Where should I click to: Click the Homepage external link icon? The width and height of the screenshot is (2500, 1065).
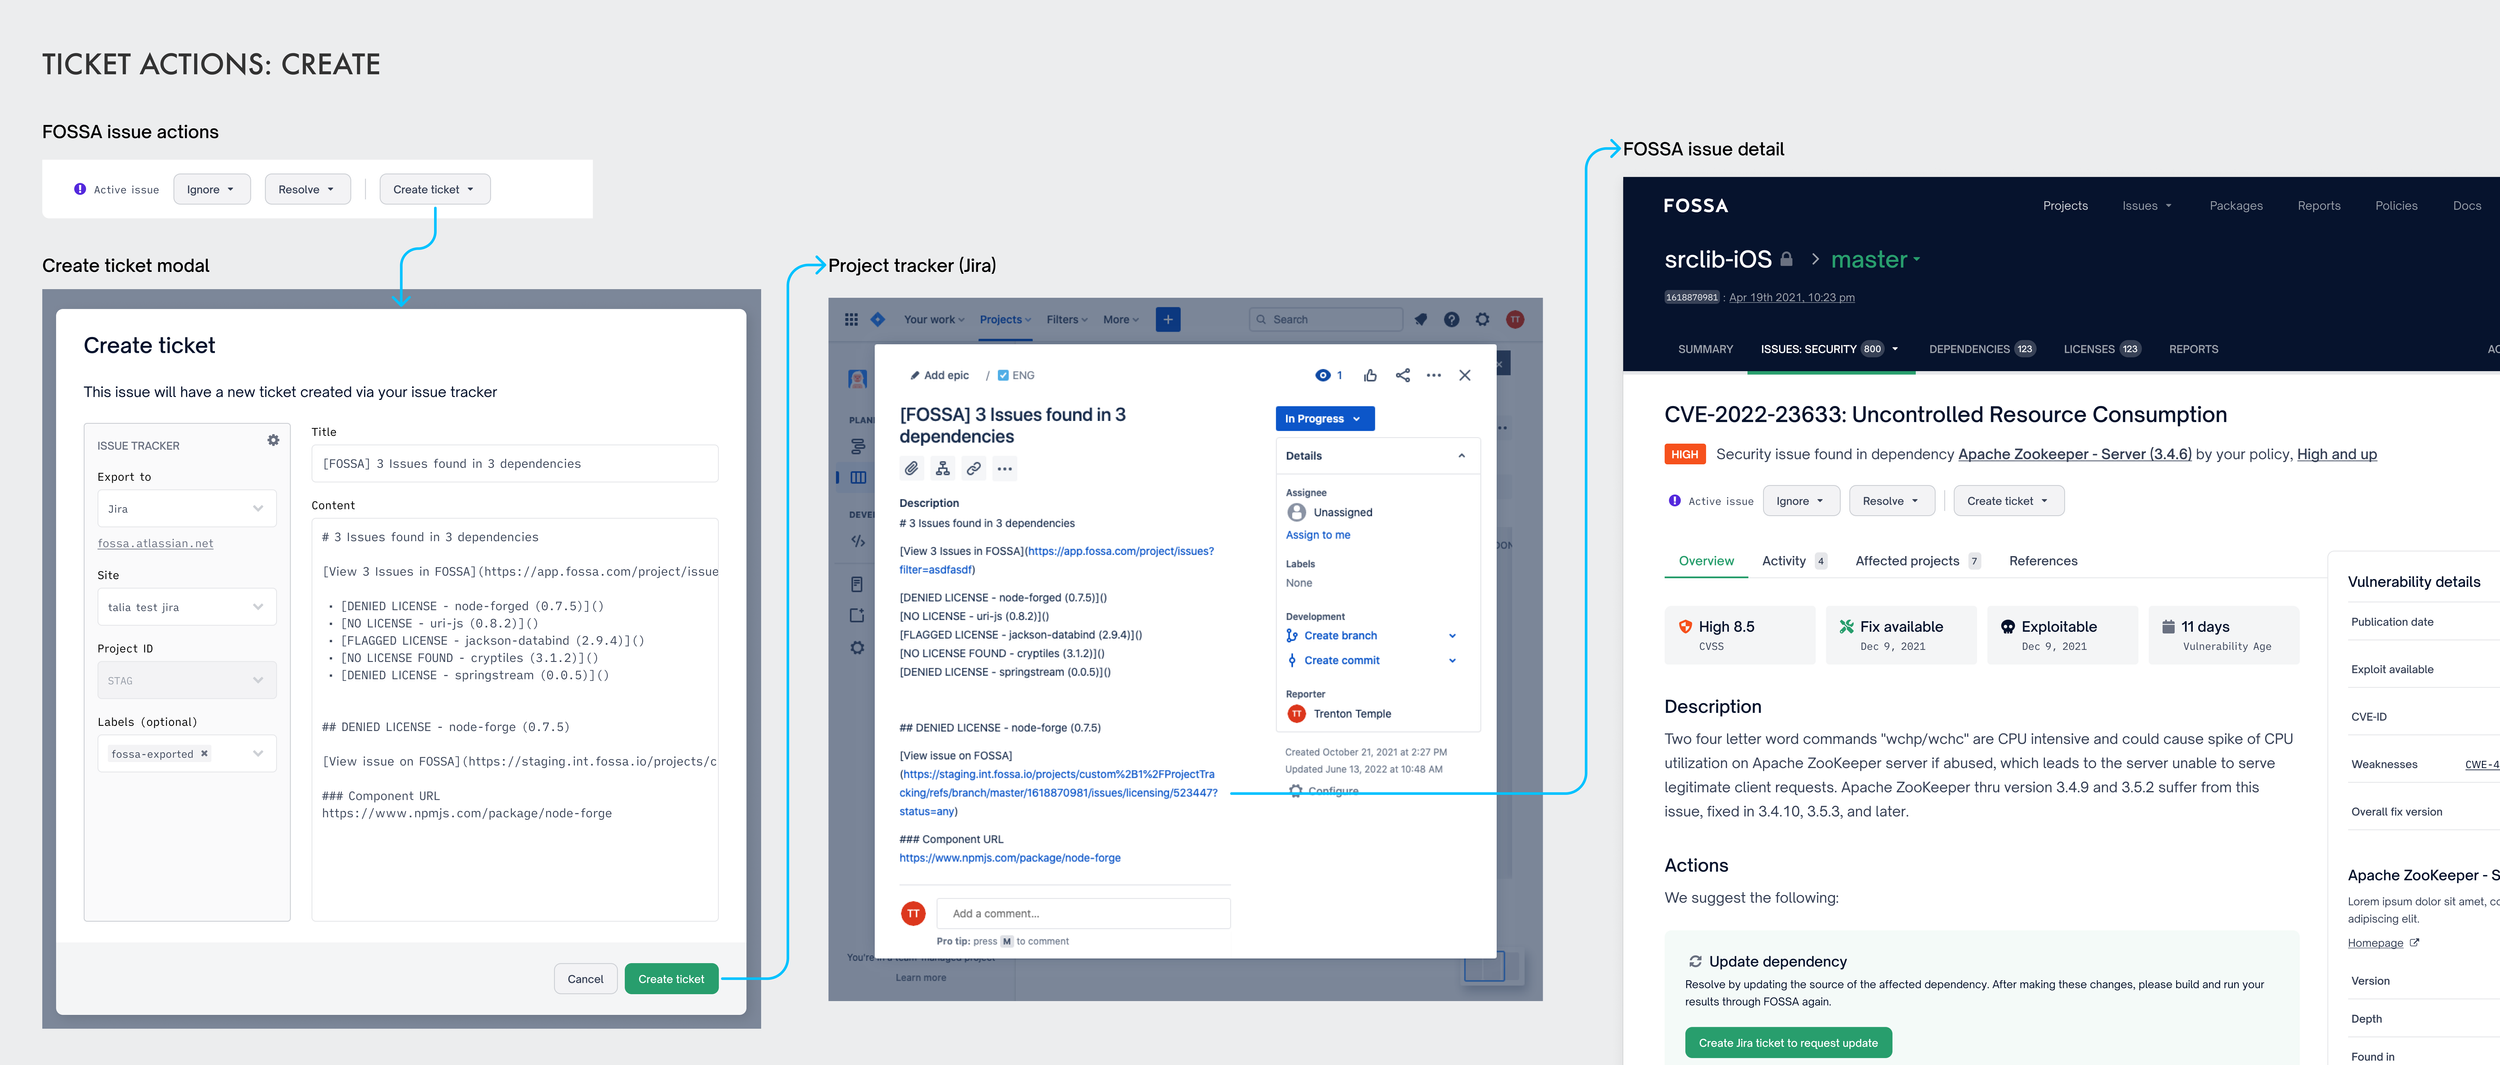tap(2414, 942)
